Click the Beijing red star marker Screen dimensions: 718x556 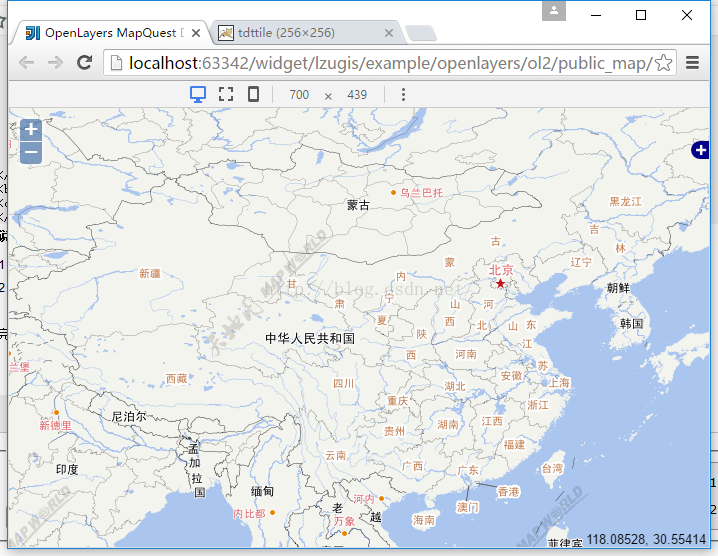point(500,284)
